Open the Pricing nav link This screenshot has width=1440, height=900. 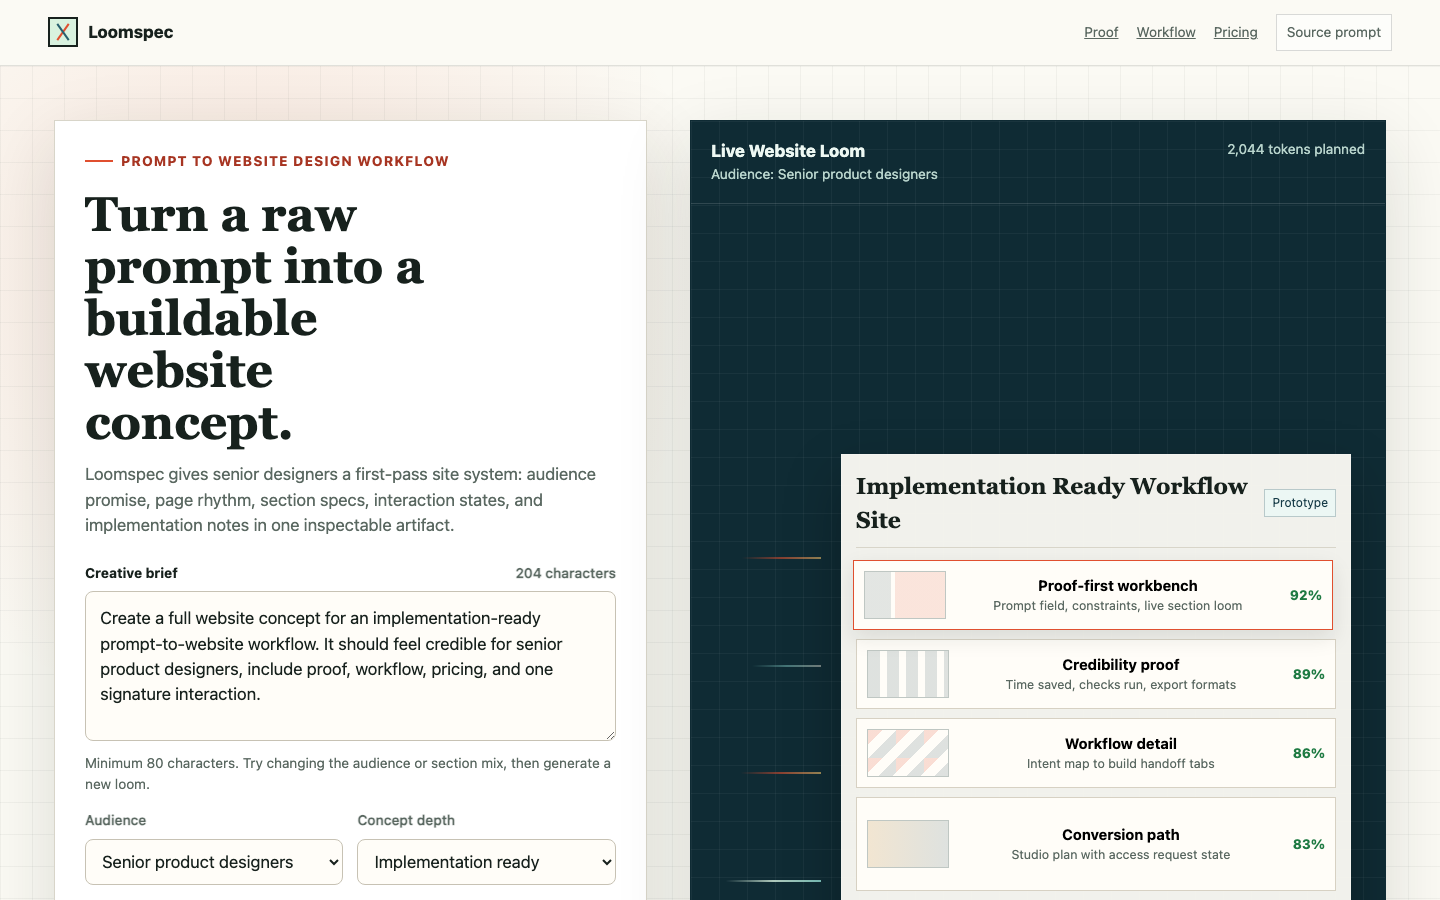[1236, 32]
